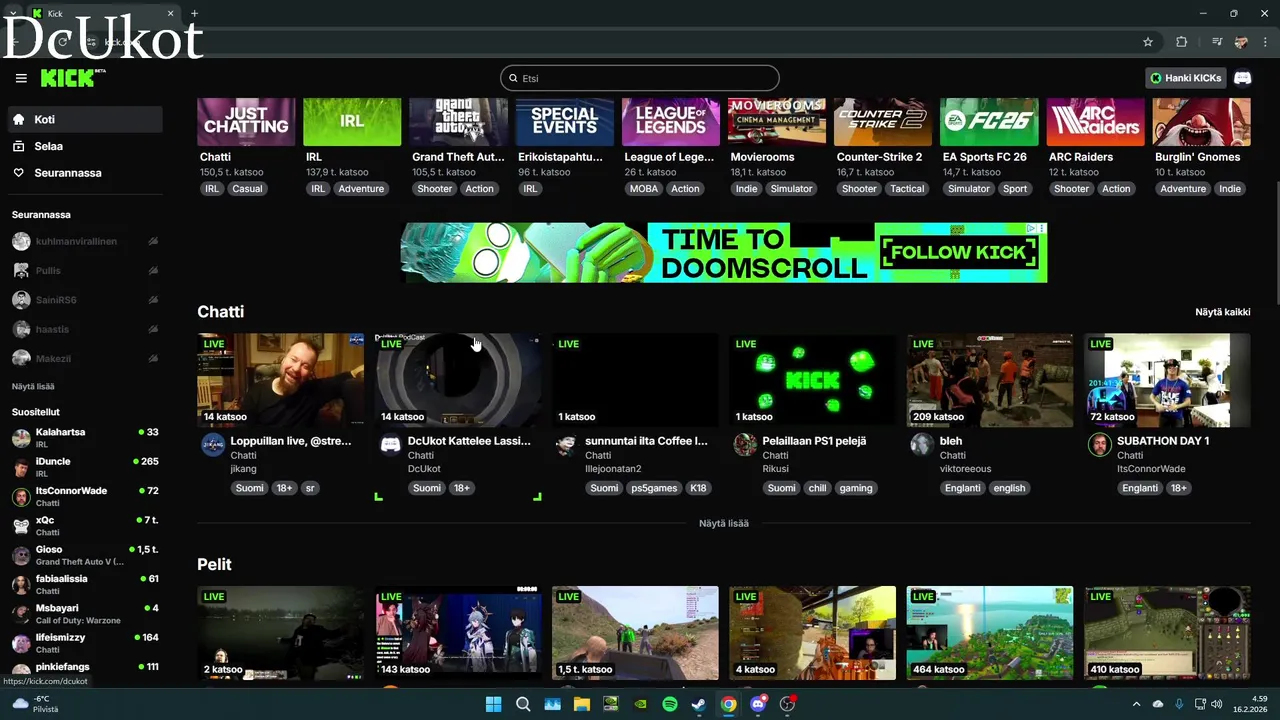Show hidden system tray icons

tap(1136, 704)
